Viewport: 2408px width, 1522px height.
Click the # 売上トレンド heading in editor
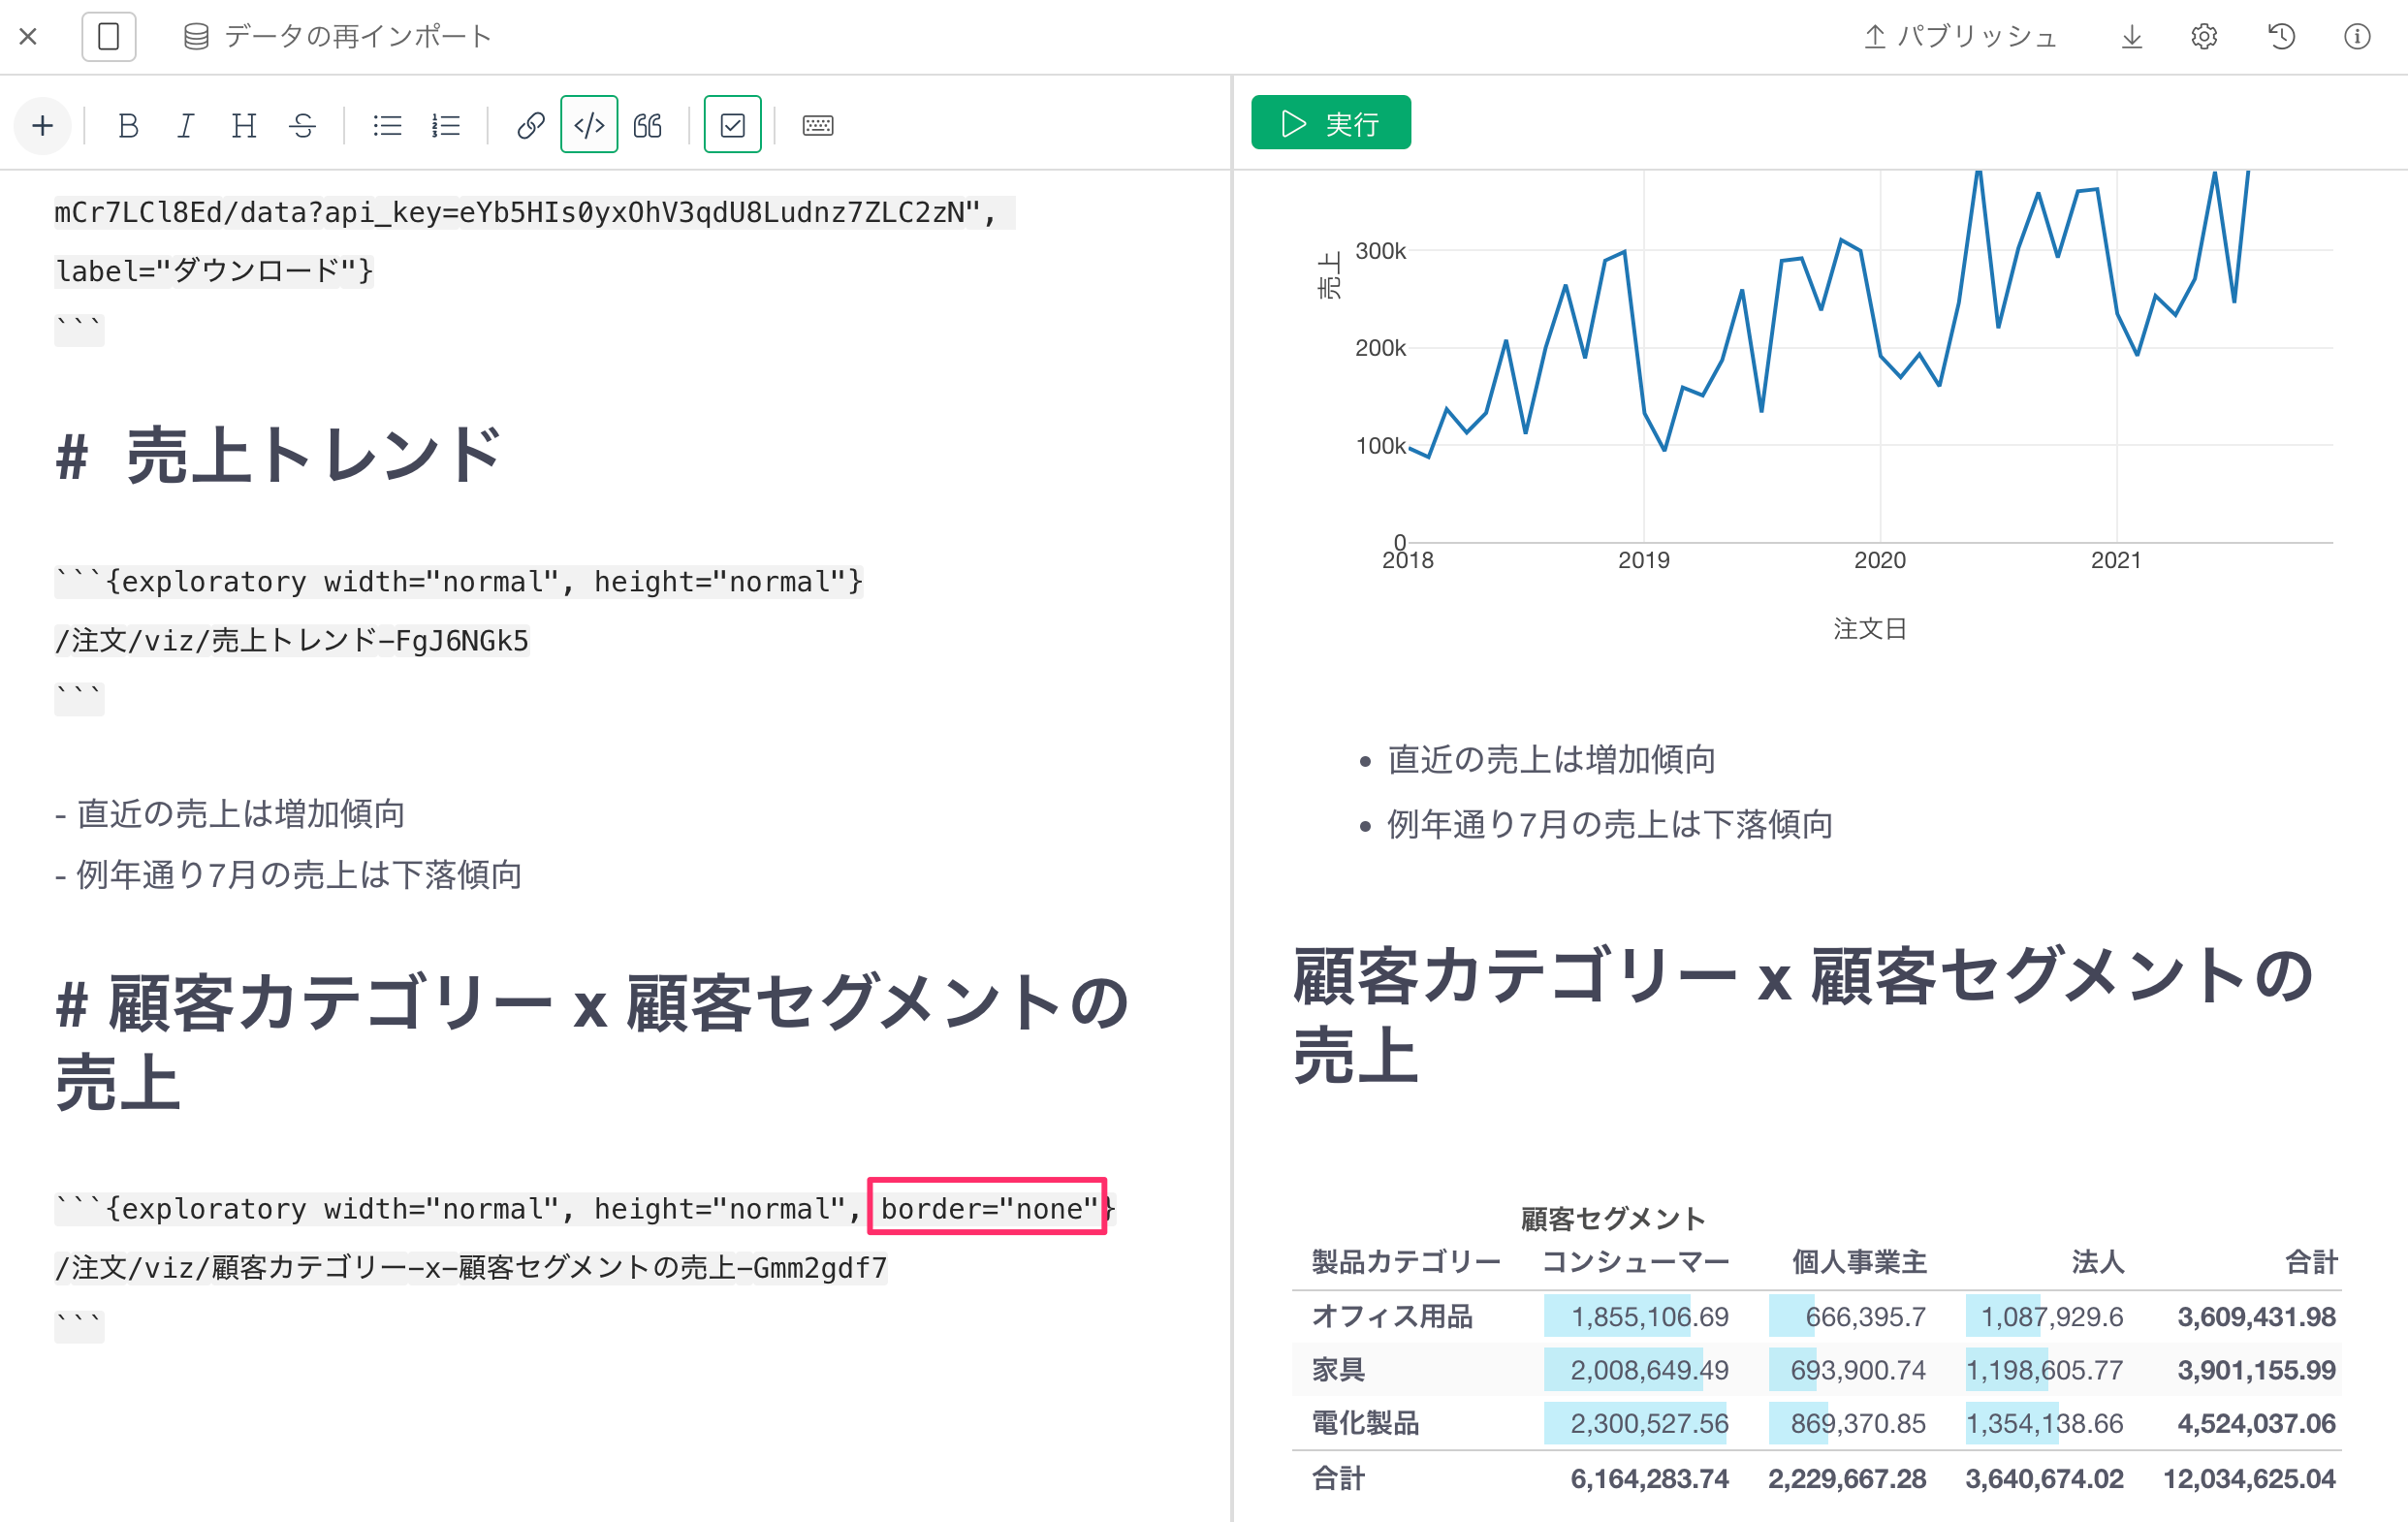coord(277,456)
